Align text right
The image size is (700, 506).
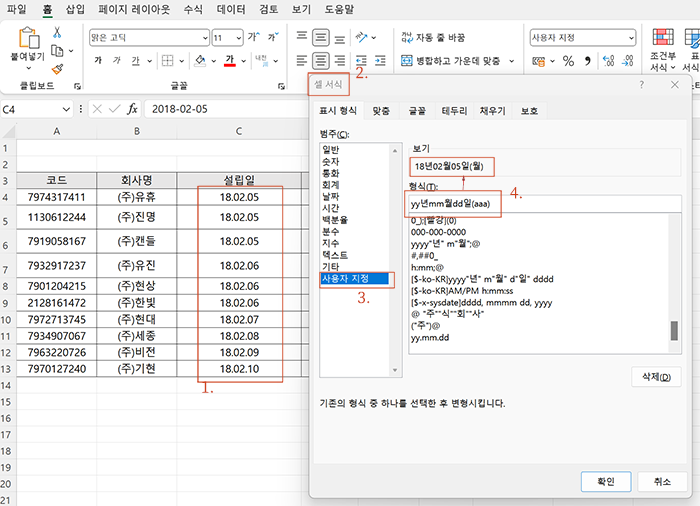click(x=340, y=60)
